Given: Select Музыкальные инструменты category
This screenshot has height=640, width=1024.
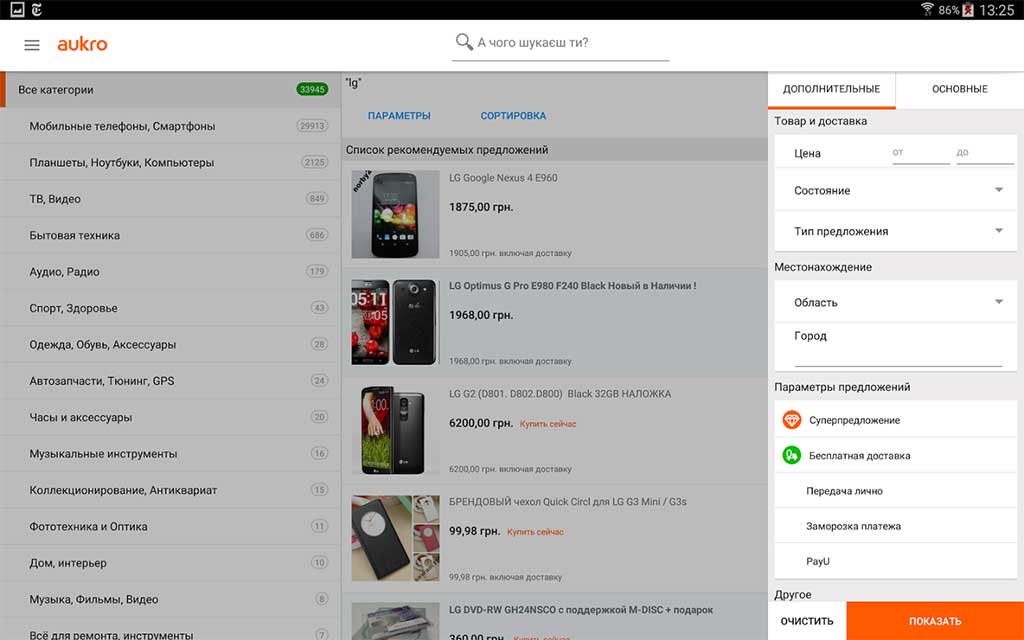Looking at the screenshot, I should tap(170, 454).
